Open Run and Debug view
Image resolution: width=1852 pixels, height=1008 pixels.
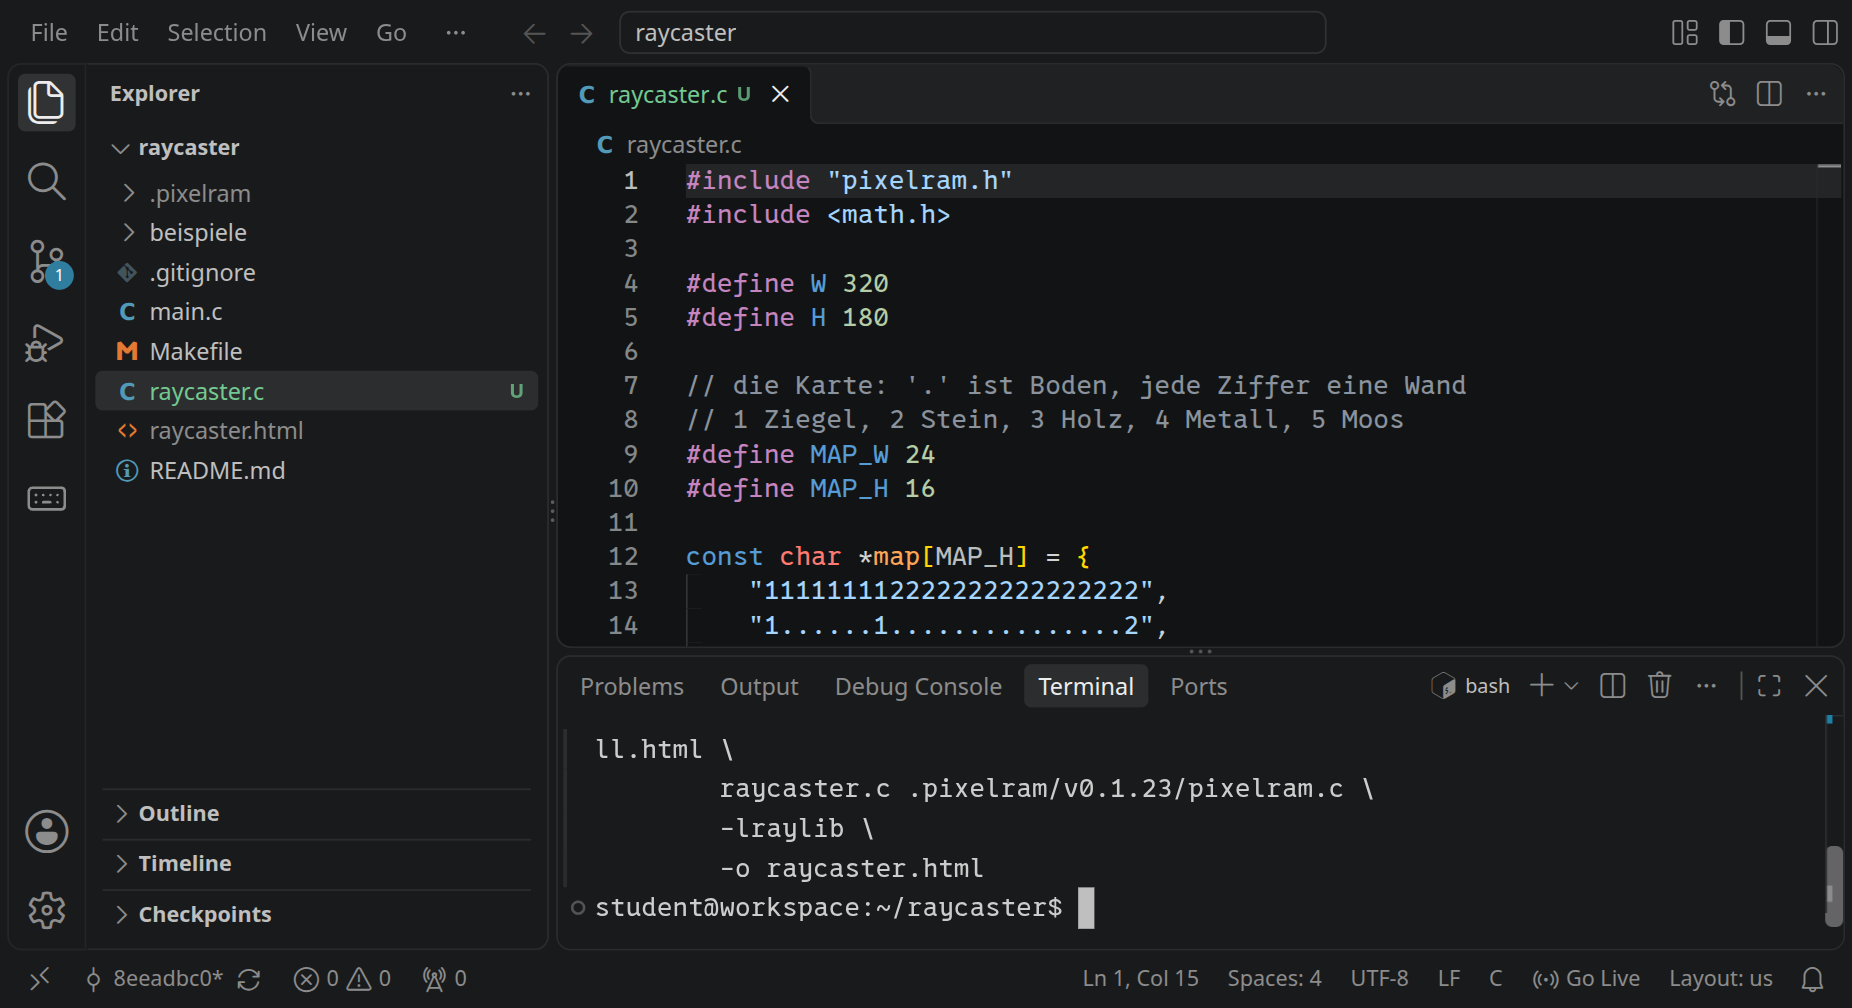46,342
